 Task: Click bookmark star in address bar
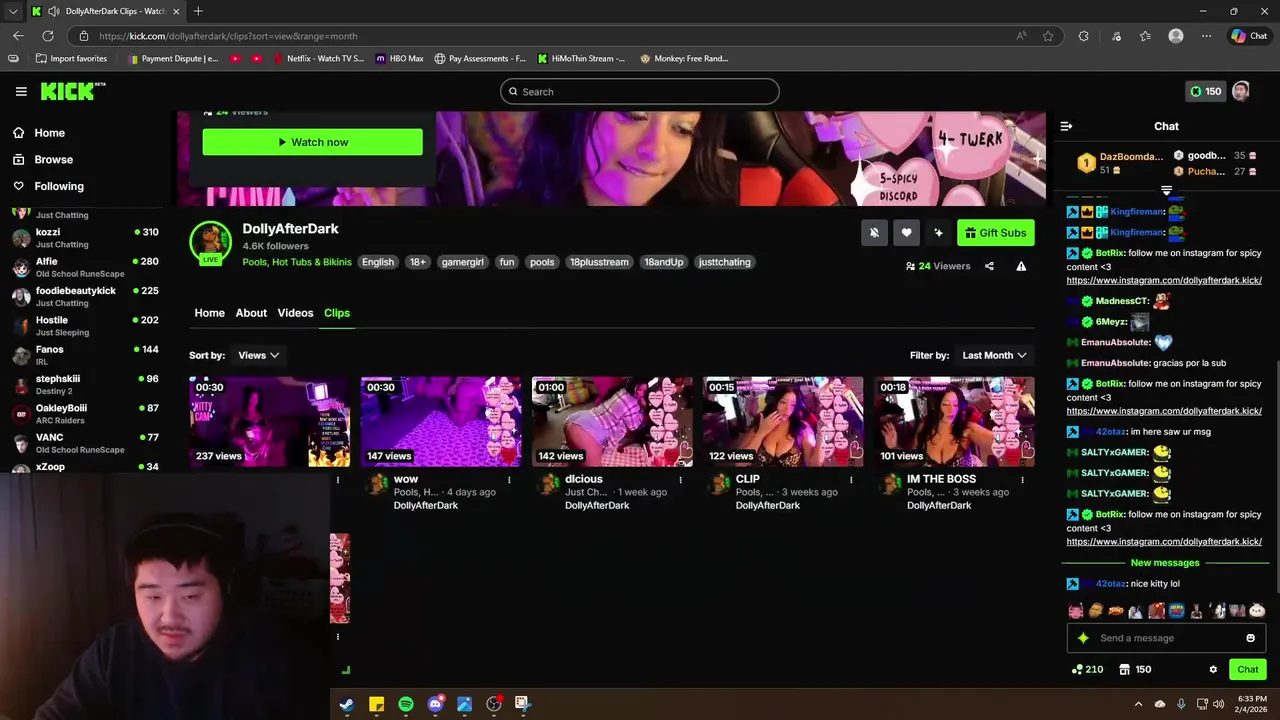point(1048,36)
